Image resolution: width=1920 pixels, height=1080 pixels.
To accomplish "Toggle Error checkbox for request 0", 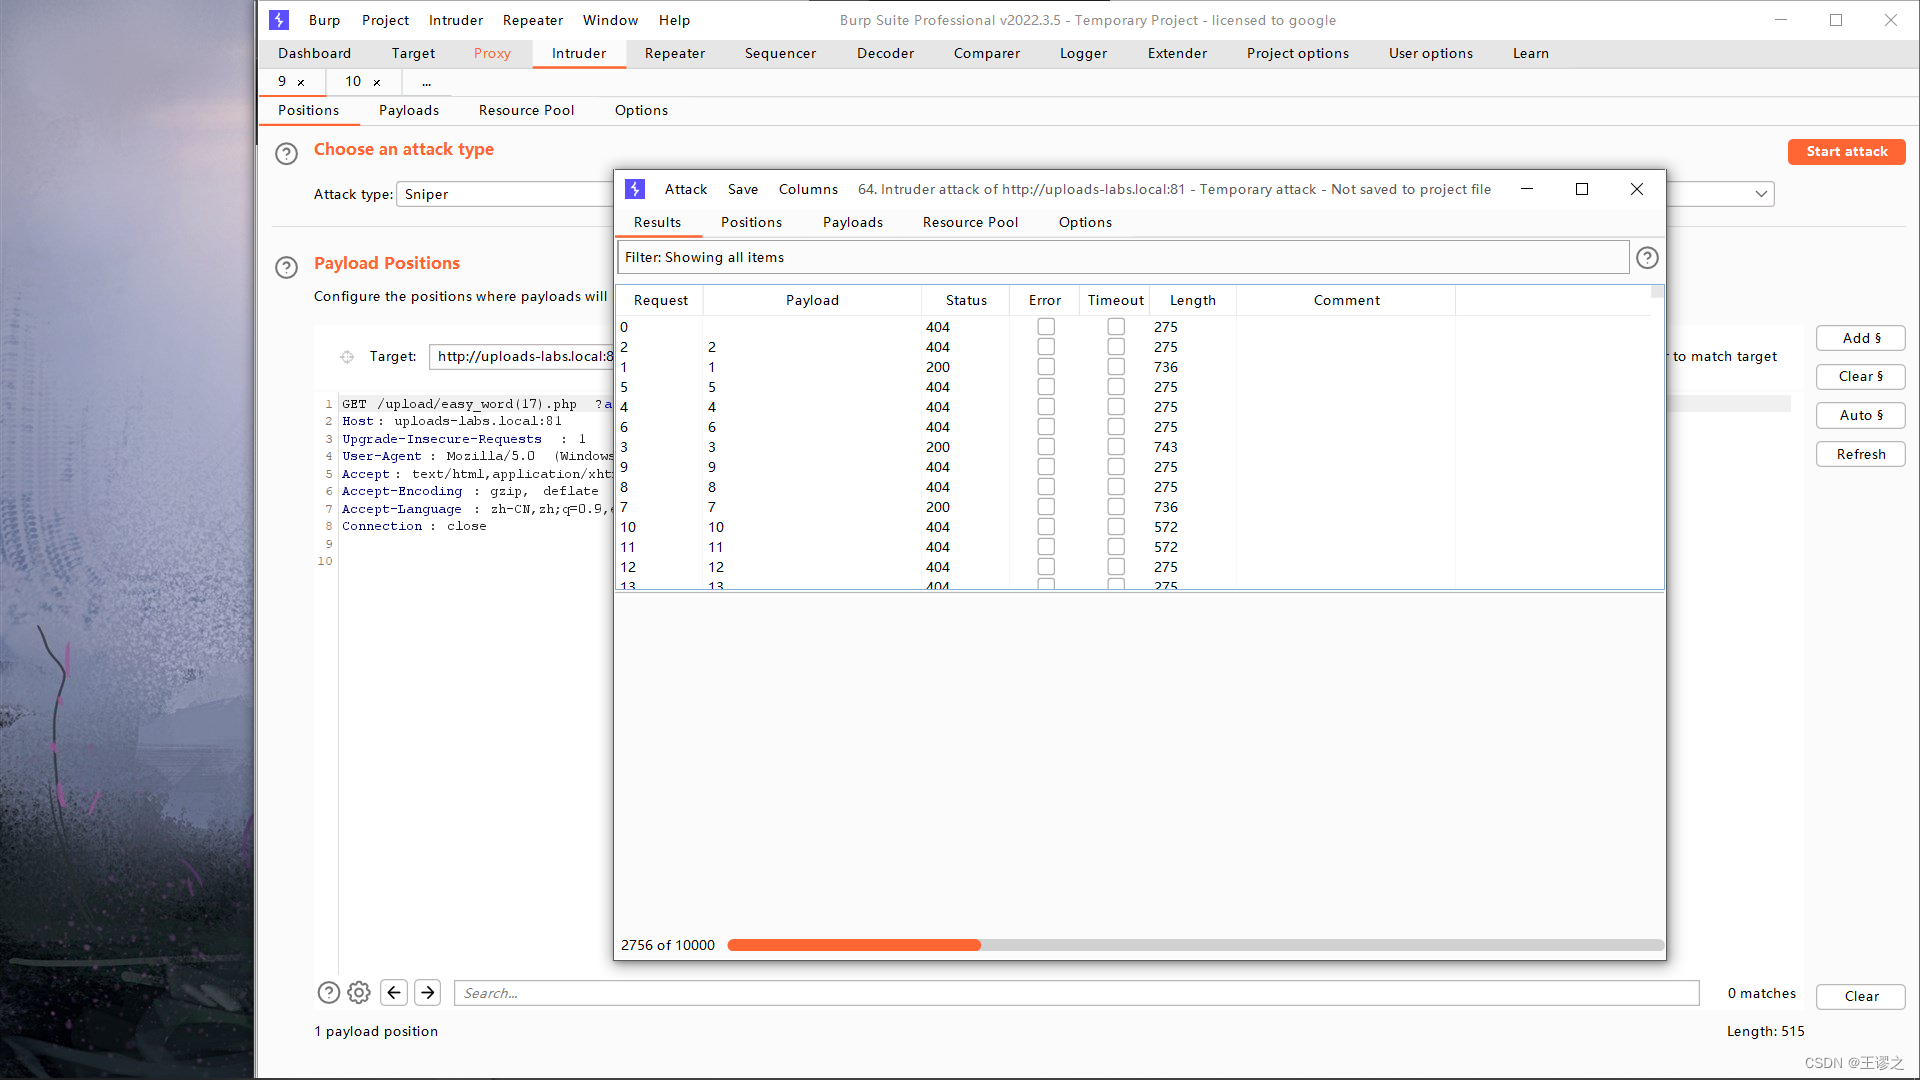I will pyautogui.click(x=1046, y=327).
